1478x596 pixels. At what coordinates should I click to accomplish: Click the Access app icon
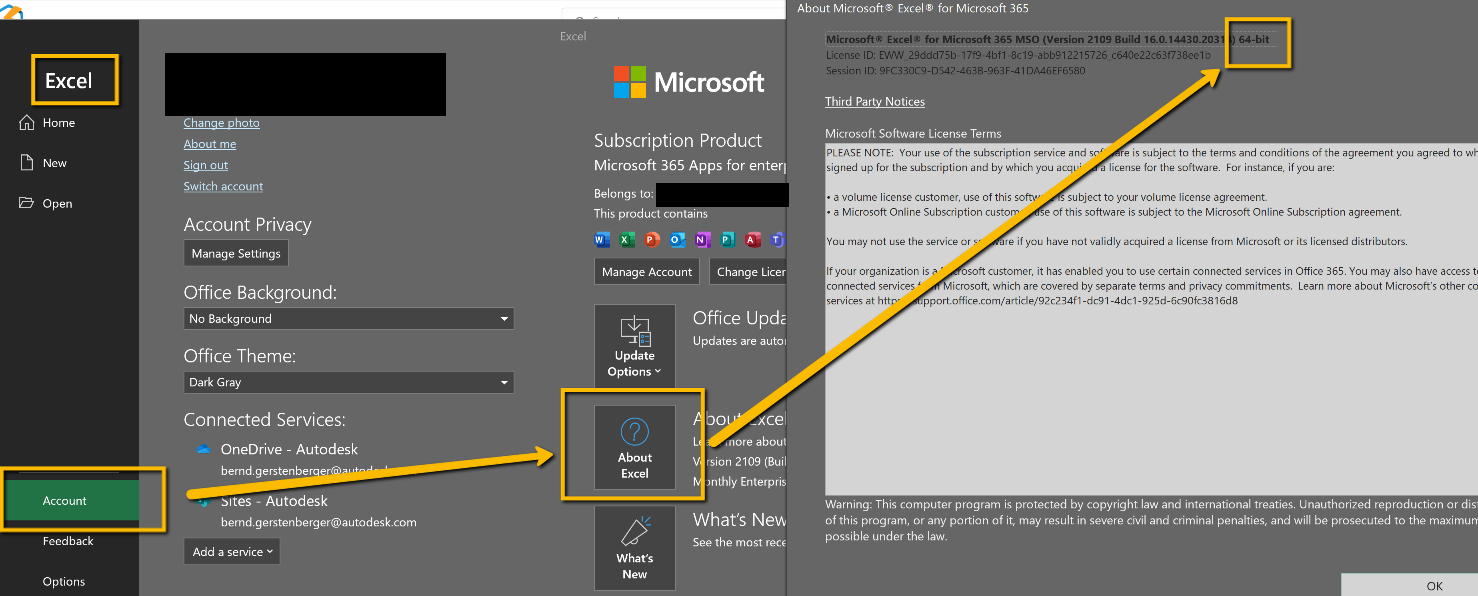[752, 240]
